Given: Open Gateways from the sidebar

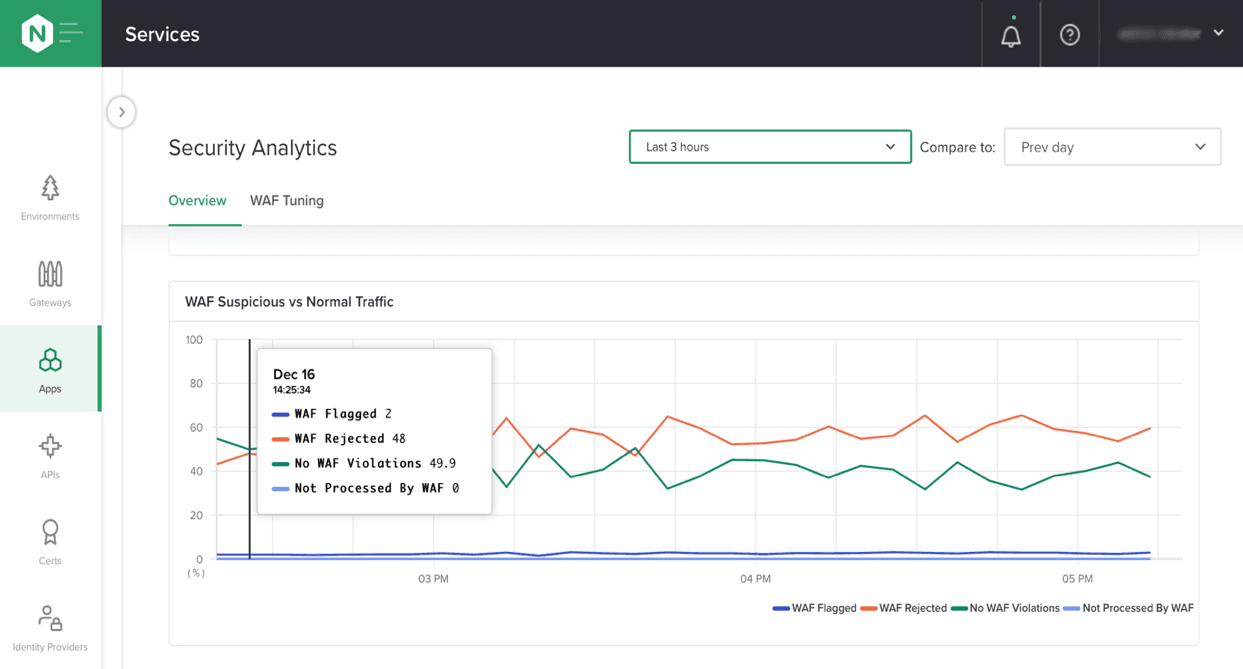Looking at the screenshot, I should pyautogui.click(x=50, y=283).
